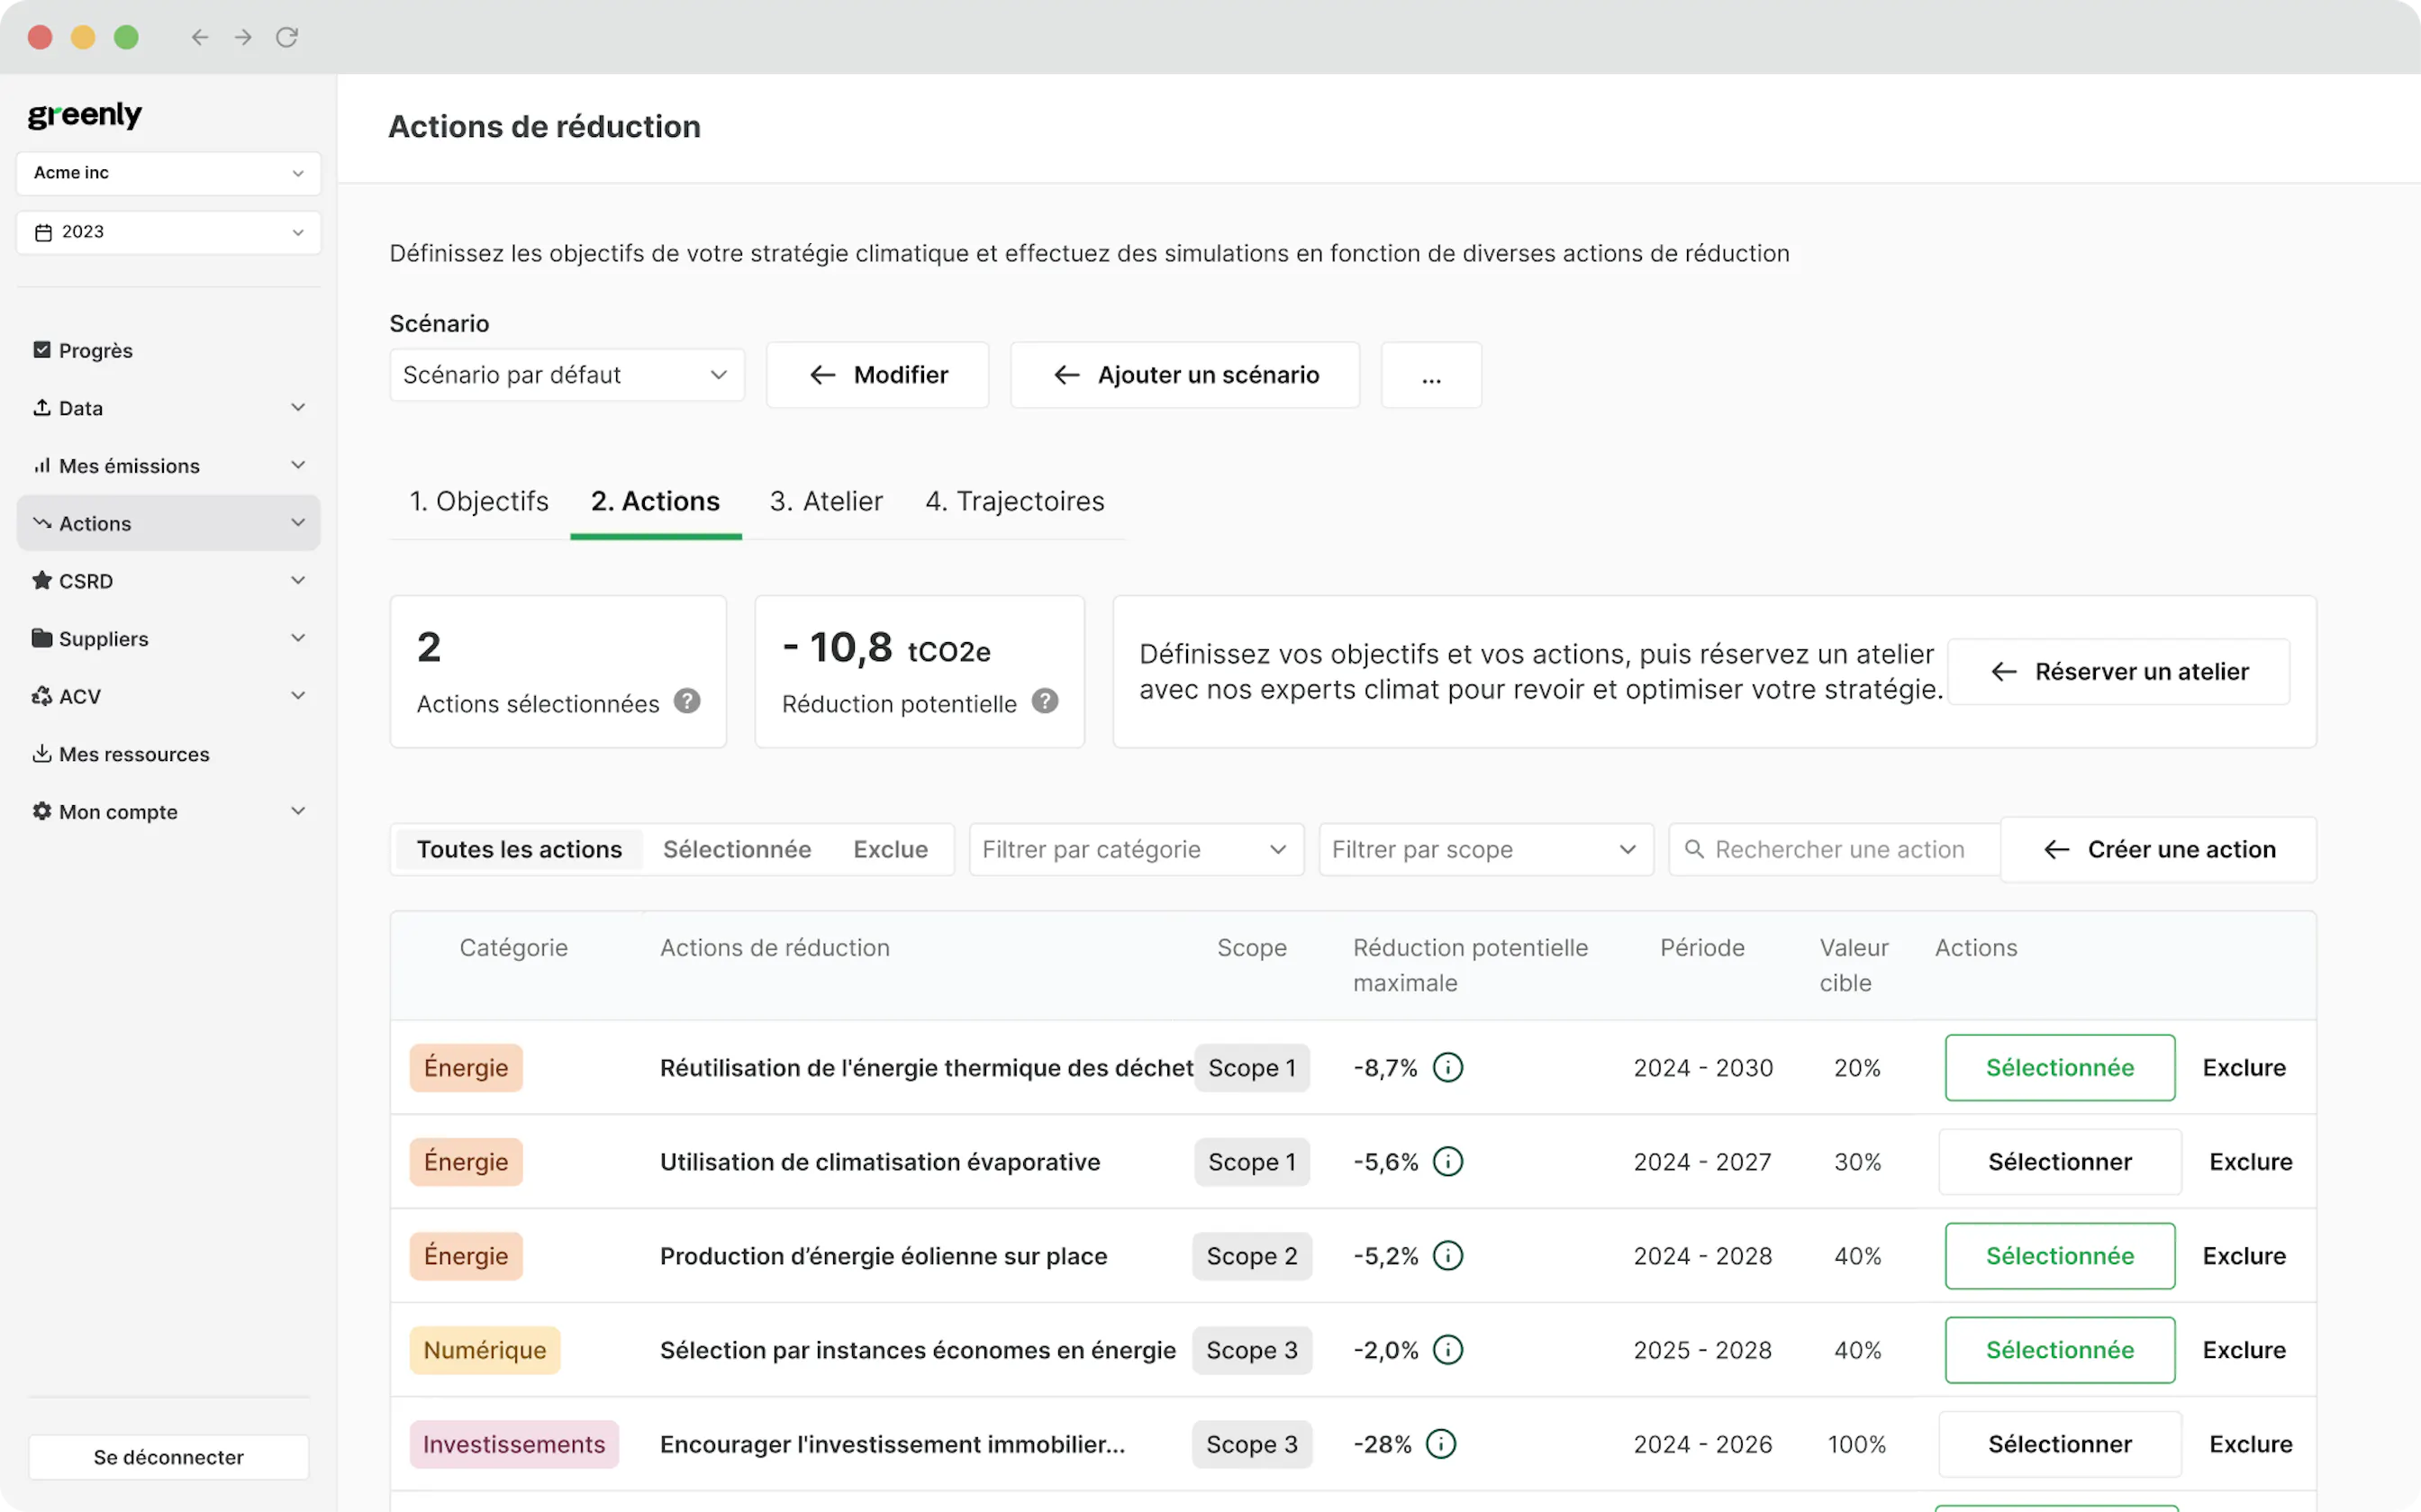Viewport: 2421px width, 1512px height.
Task: Exclude Encourager l'investissement immobilier action
Action: pyautogui.click(x=2250, y=1443)
